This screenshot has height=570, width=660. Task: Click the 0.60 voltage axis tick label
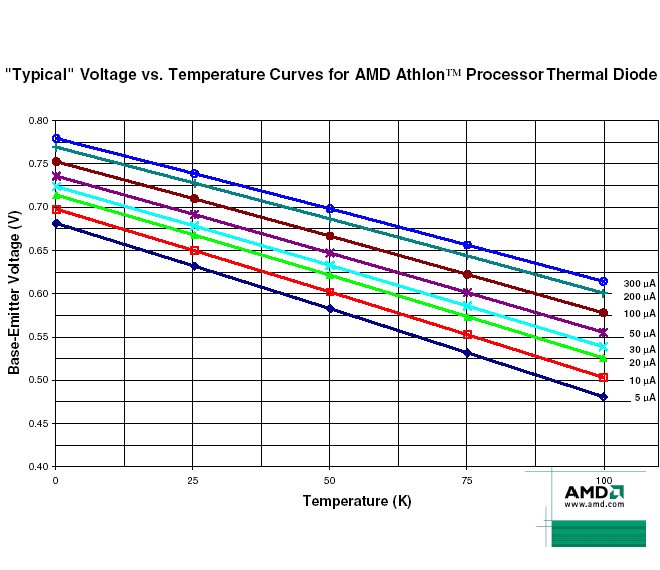point(39,293)
